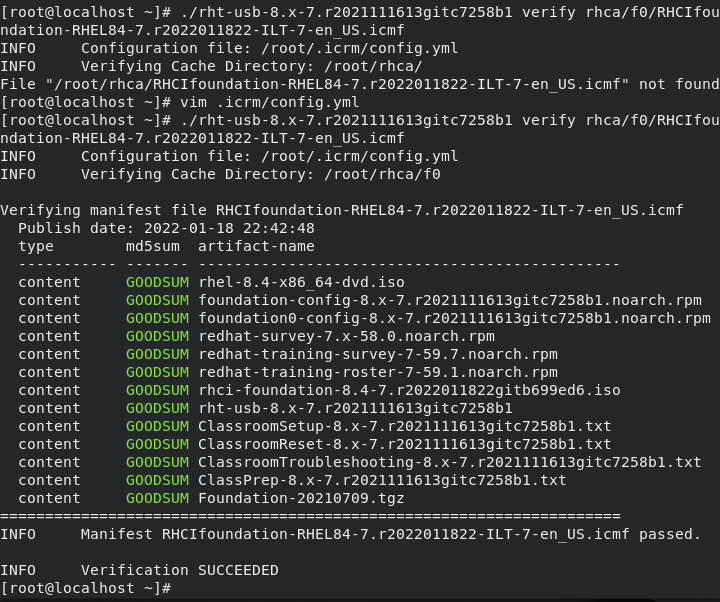This screenshot has width=720, height=602.
Task: Click the rhel-8.4-x86_64-dvd.iso artifact name
Action: coord(301,282)
